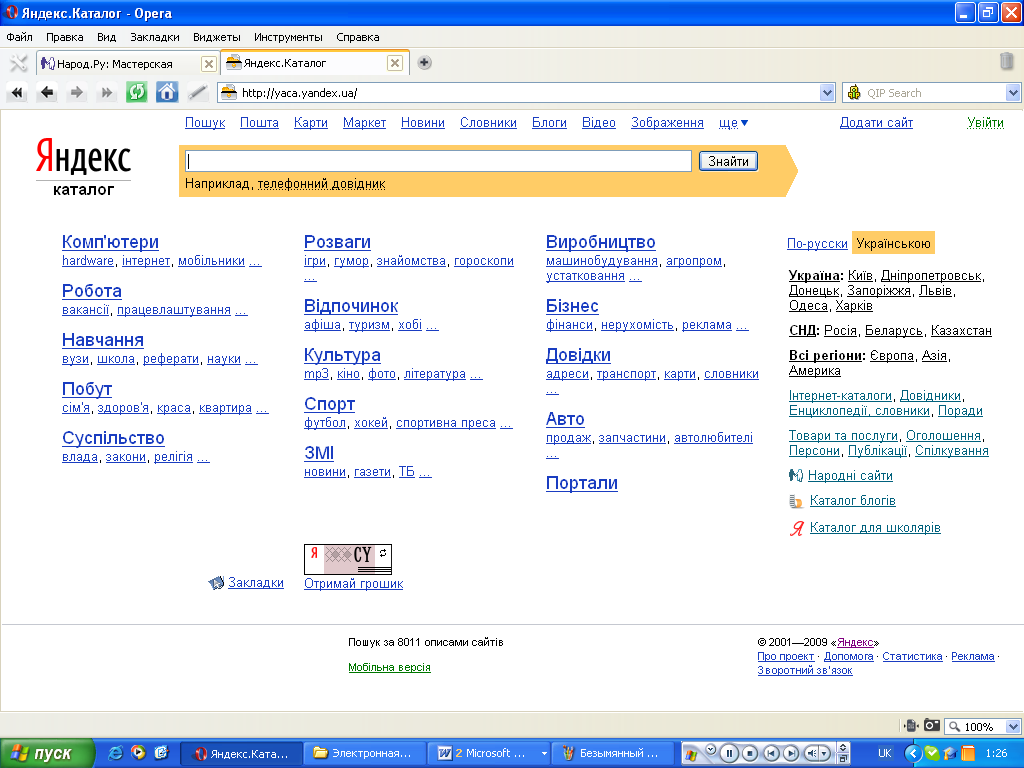Click the Увійти login link

pyautogui.click(x=985, y=123)
